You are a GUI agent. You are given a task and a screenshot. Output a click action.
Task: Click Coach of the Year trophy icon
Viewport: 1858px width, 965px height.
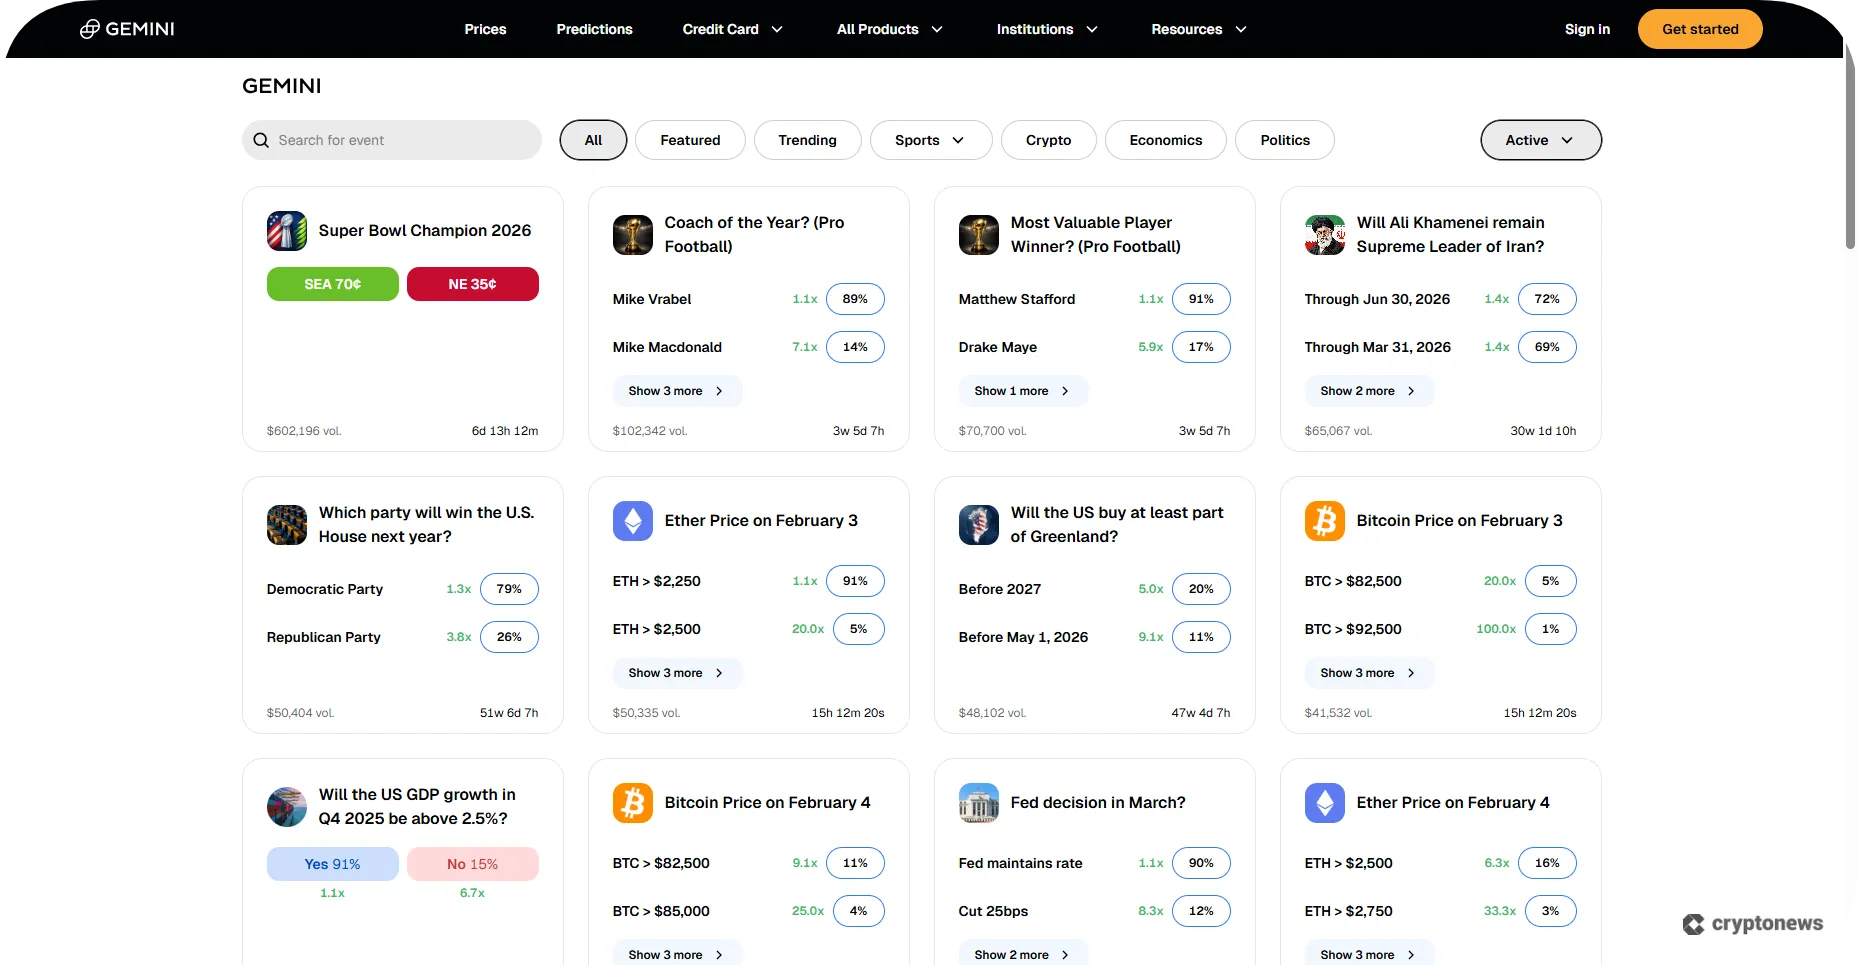click(633, 235)
